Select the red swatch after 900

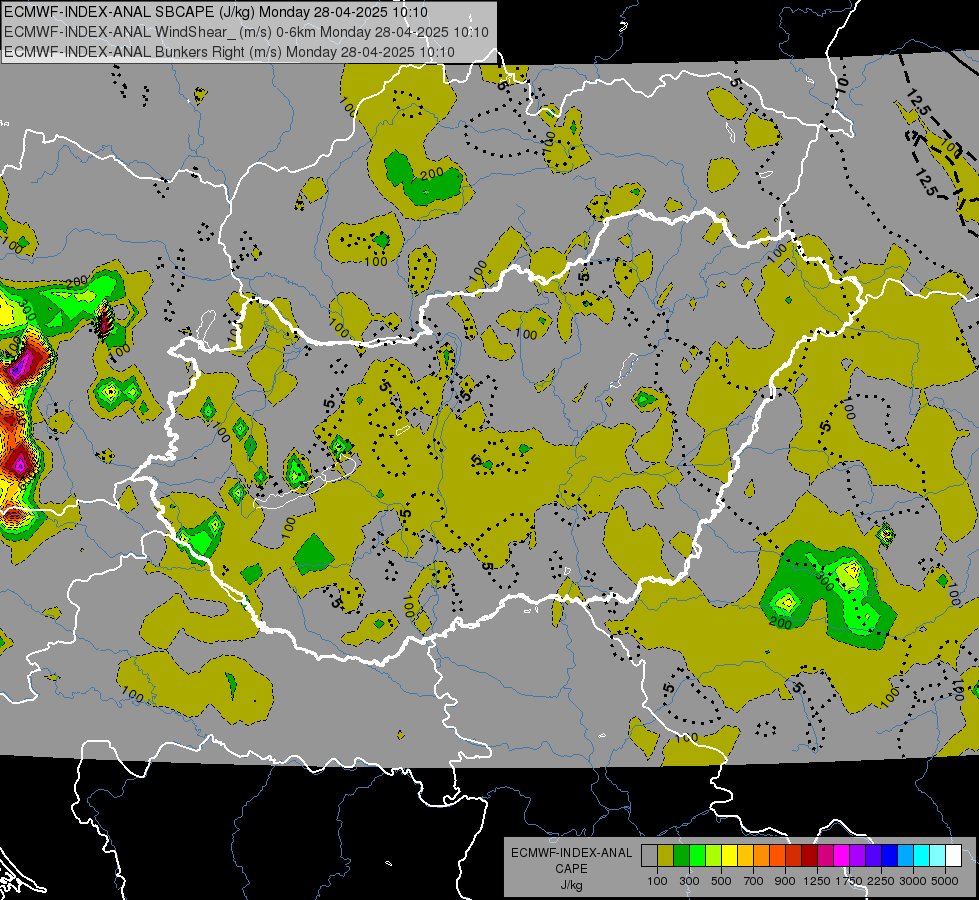click(794, 855)
